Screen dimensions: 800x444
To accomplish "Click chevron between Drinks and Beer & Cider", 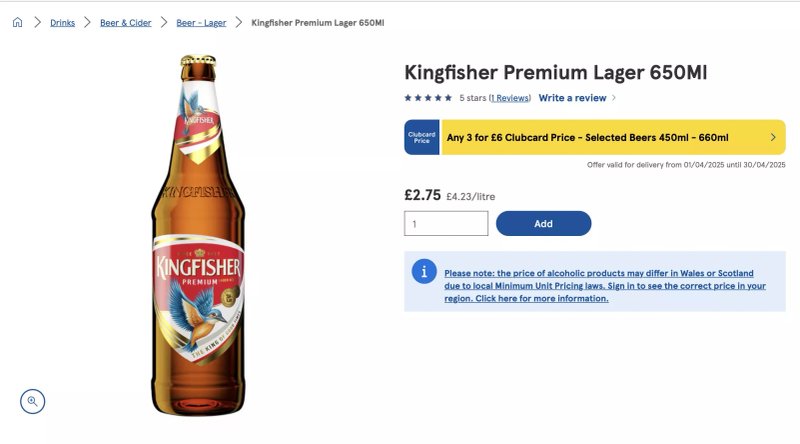I will coord(87,22).
